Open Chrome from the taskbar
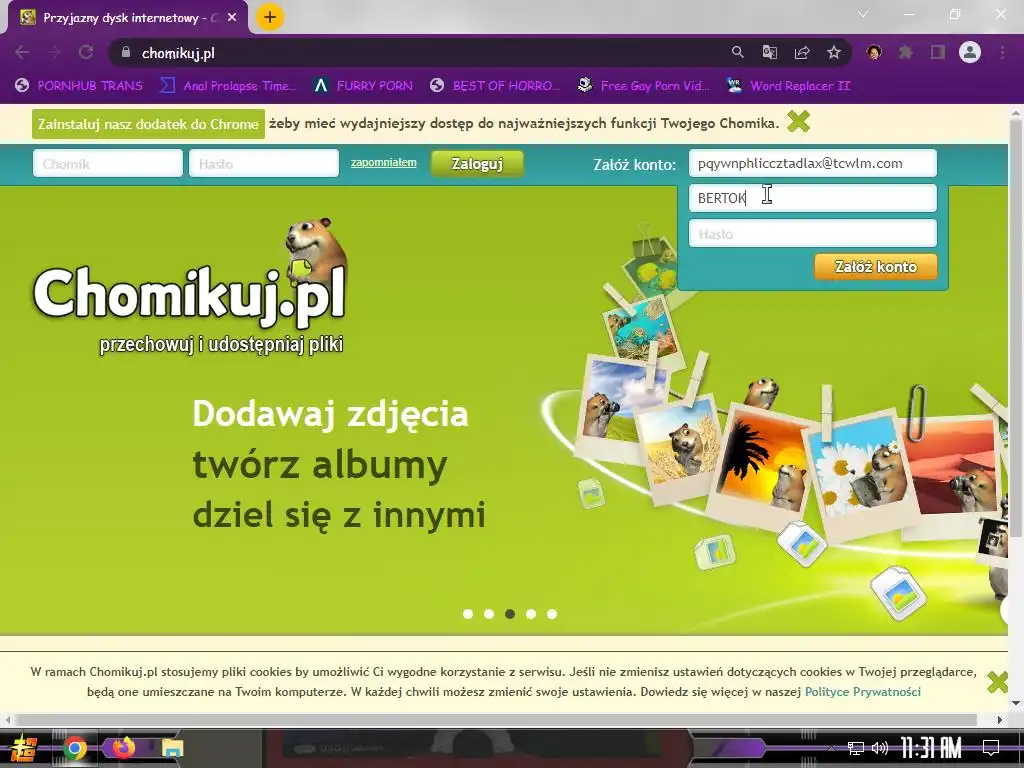Screen dimensions: 1024x768 click(74, 748)
